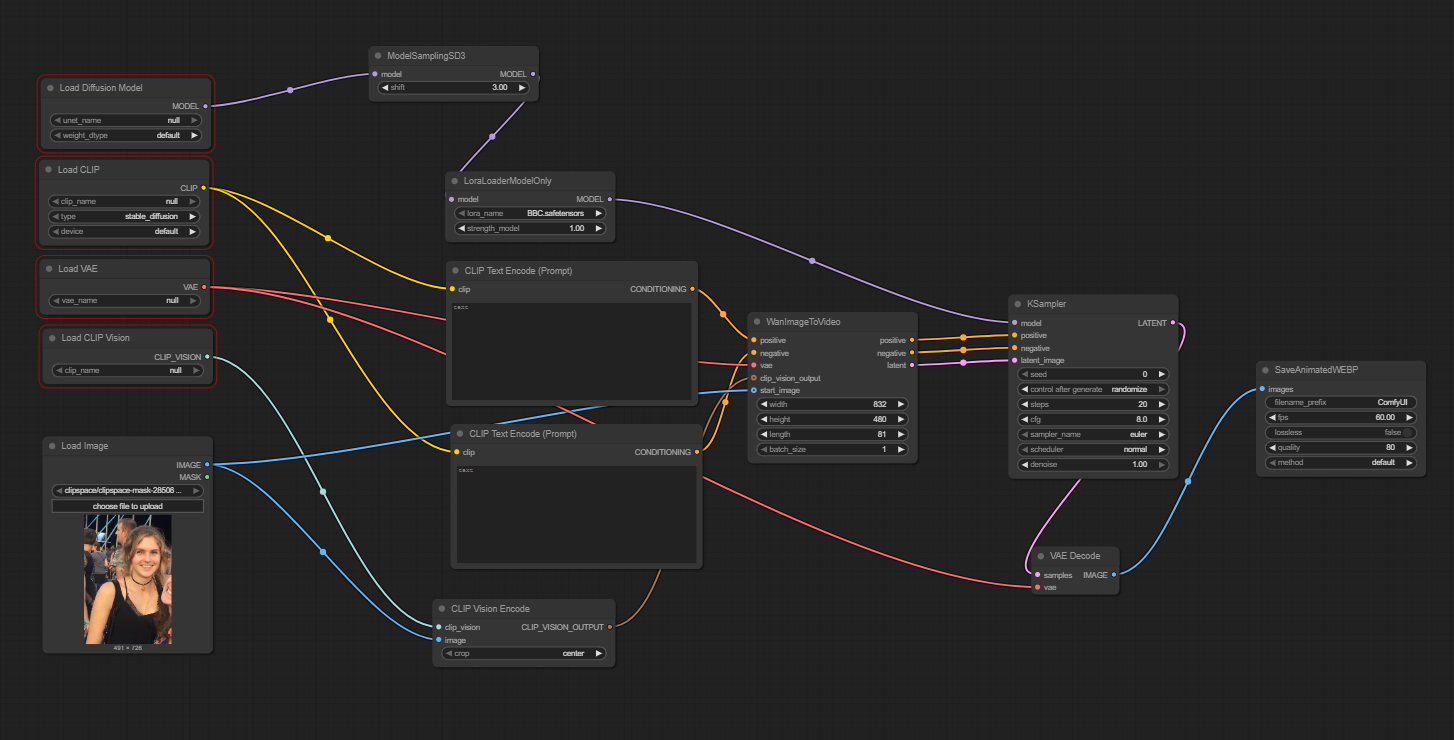
Task: Click the WanImageToVideo node title text
Action: click(x=803, y=322)
